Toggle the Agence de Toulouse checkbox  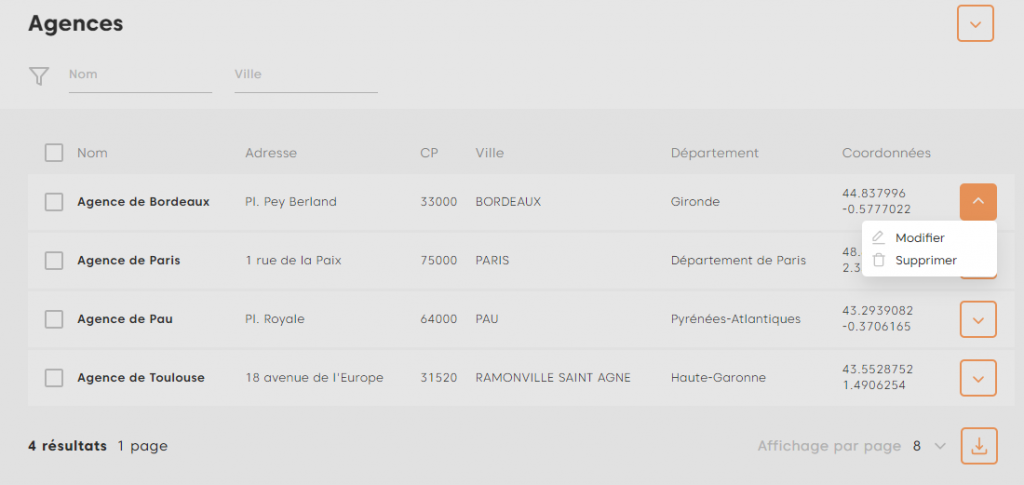click(x=54, y=378)
